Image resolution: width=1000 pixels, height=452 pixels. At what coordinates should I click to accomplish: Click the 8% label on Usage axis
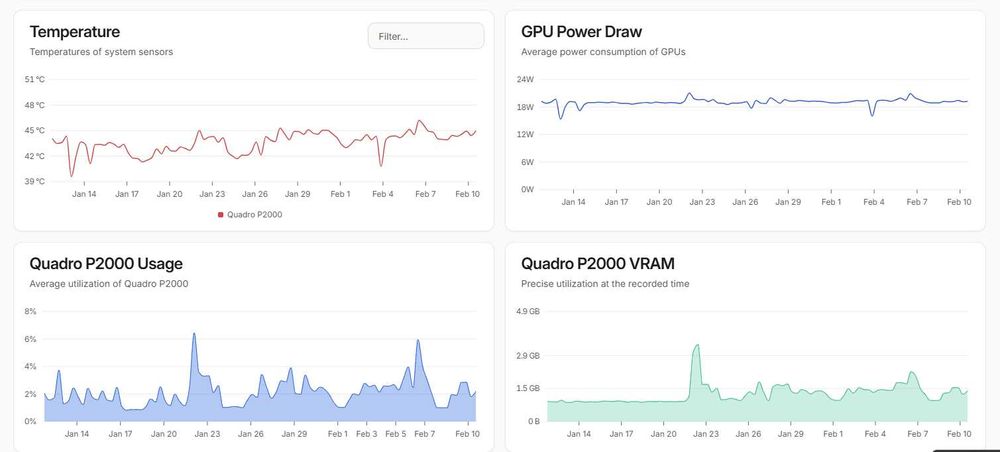[30, 312]
